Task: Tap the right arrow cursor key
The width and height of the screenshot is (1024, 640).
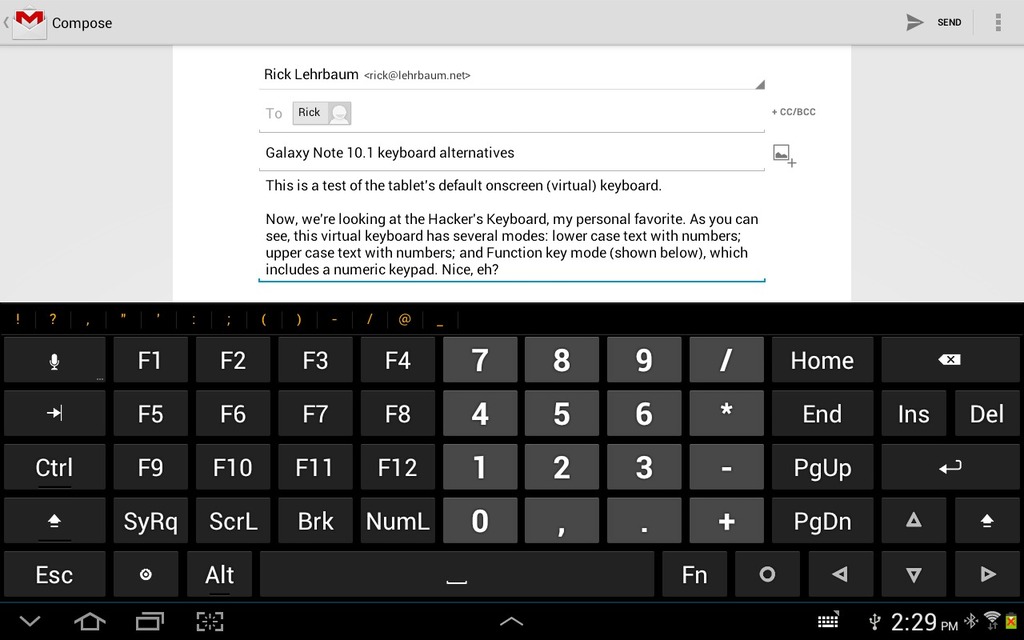Action: pyautogui.click(x=987, y=574)
